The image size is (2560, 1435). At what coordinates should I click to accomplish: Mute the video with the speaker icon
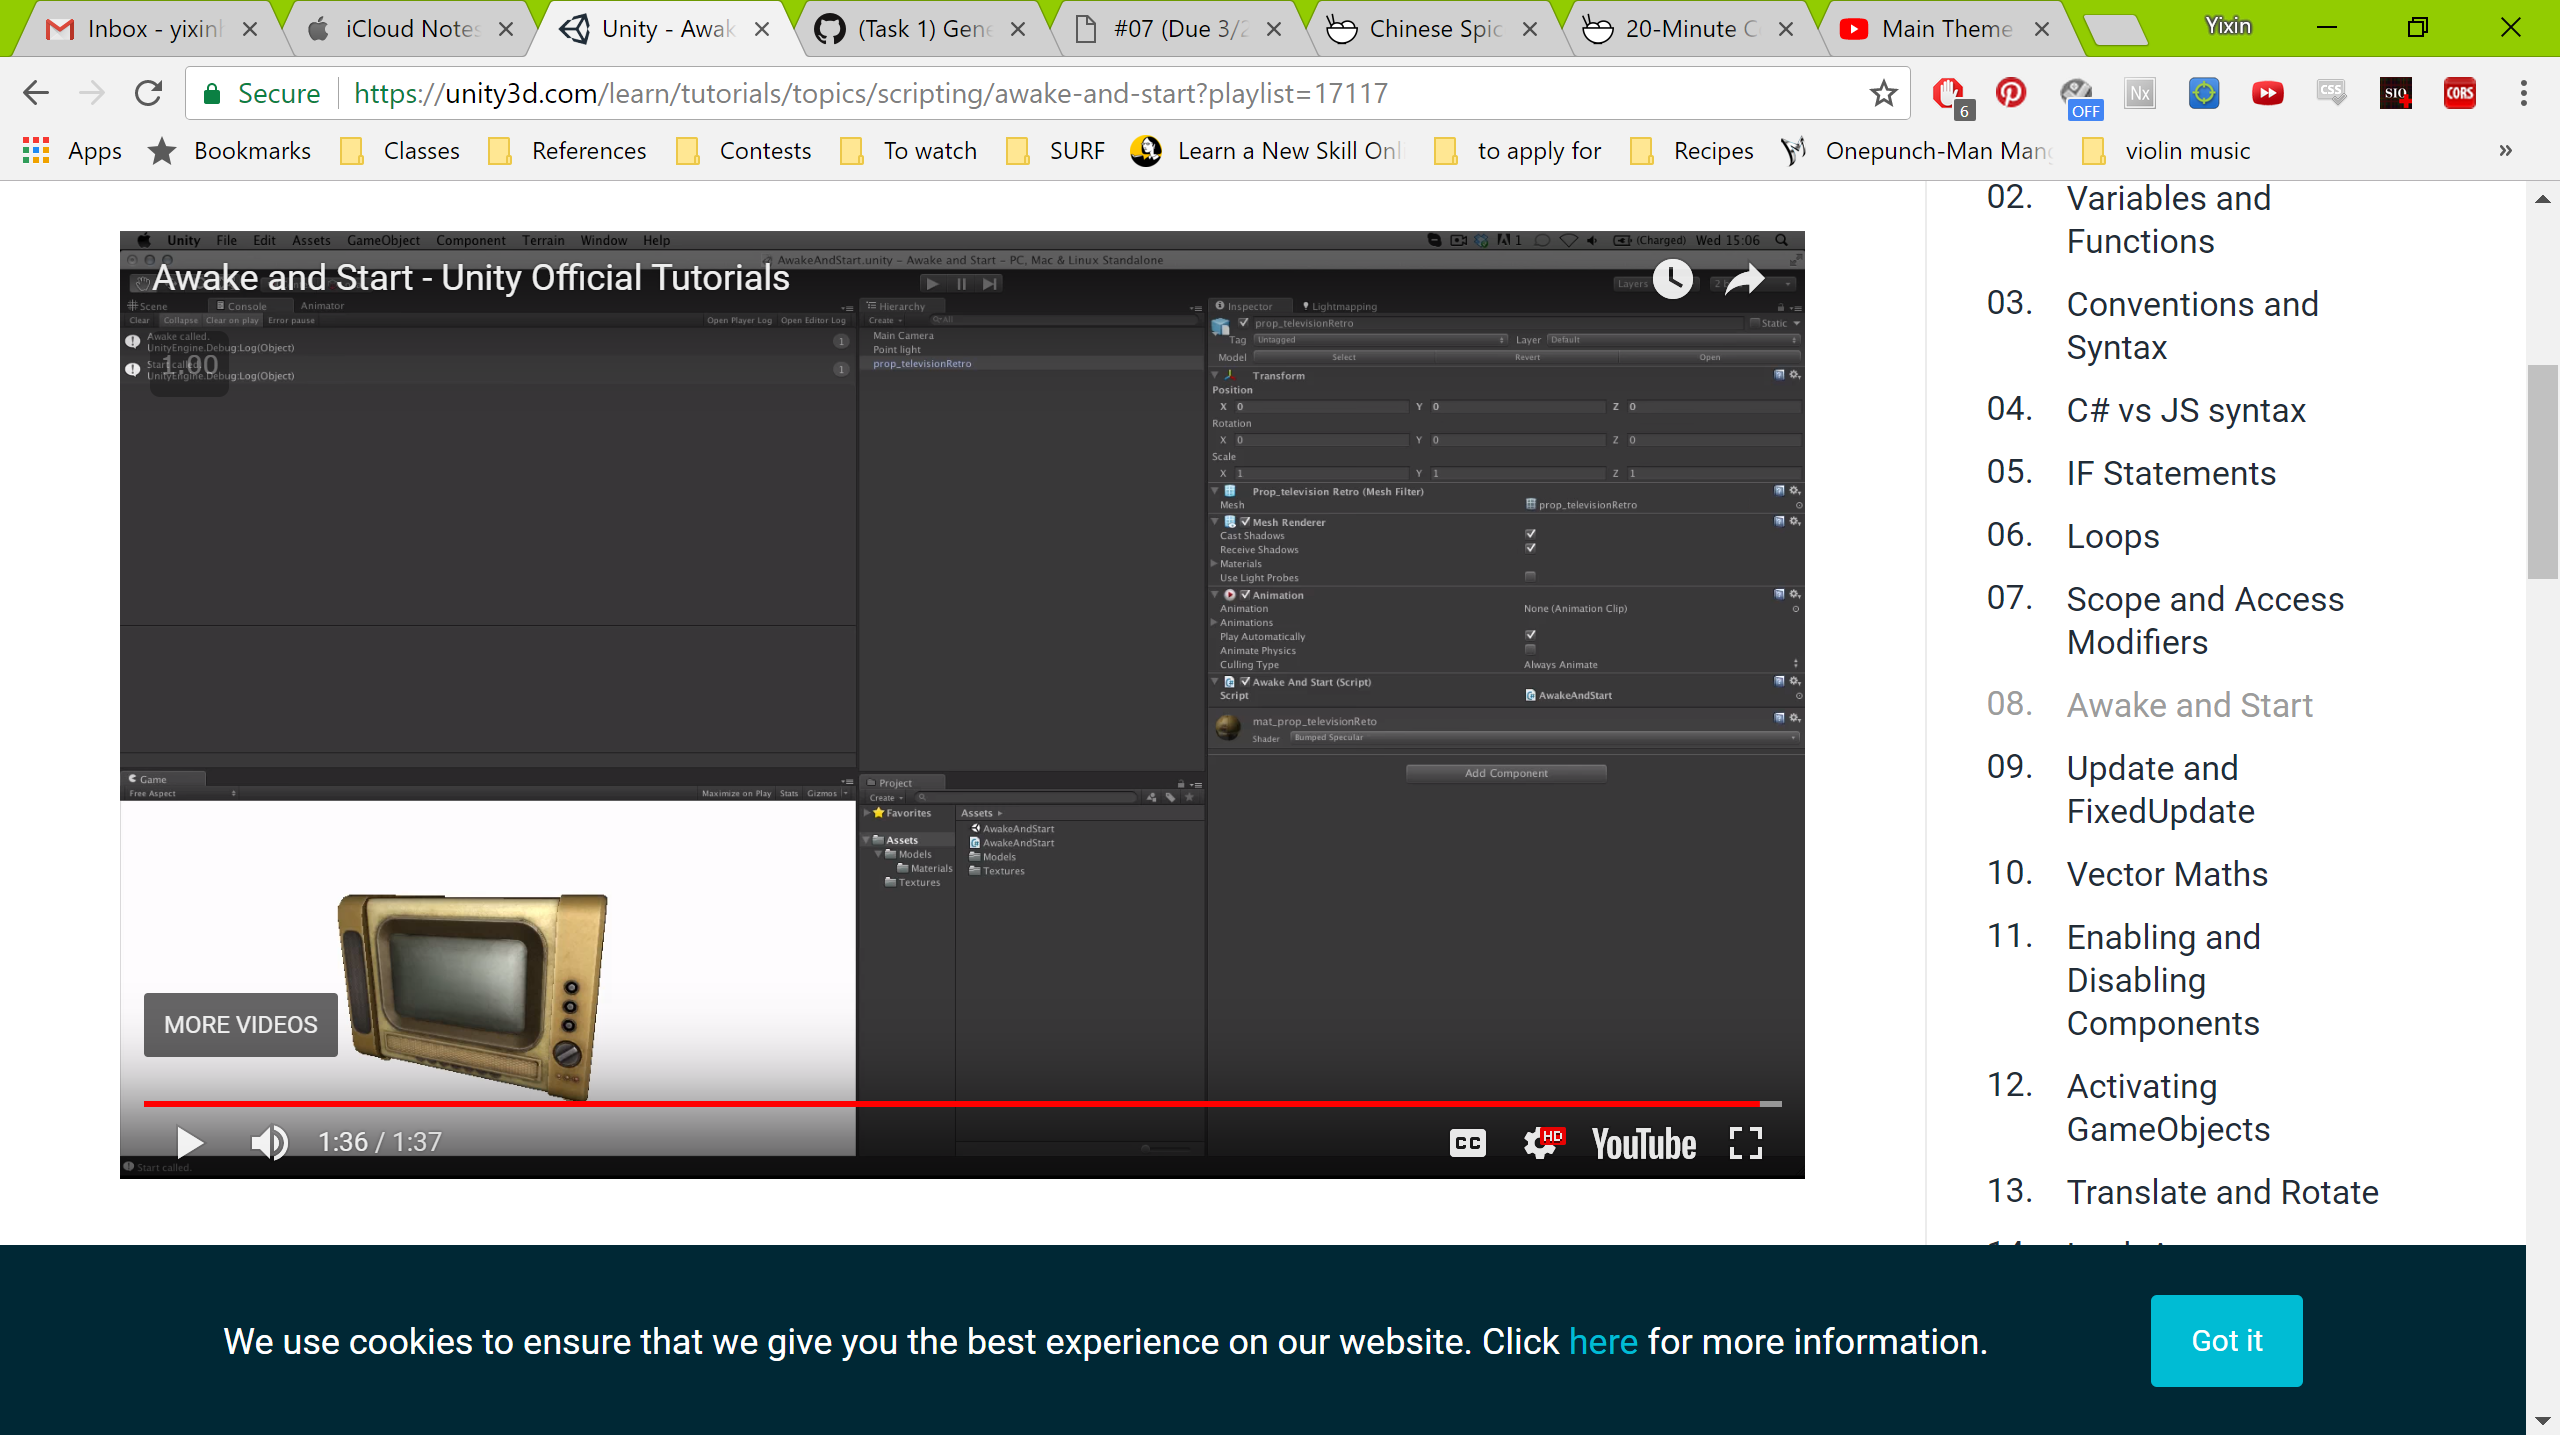click(268, 1142)
